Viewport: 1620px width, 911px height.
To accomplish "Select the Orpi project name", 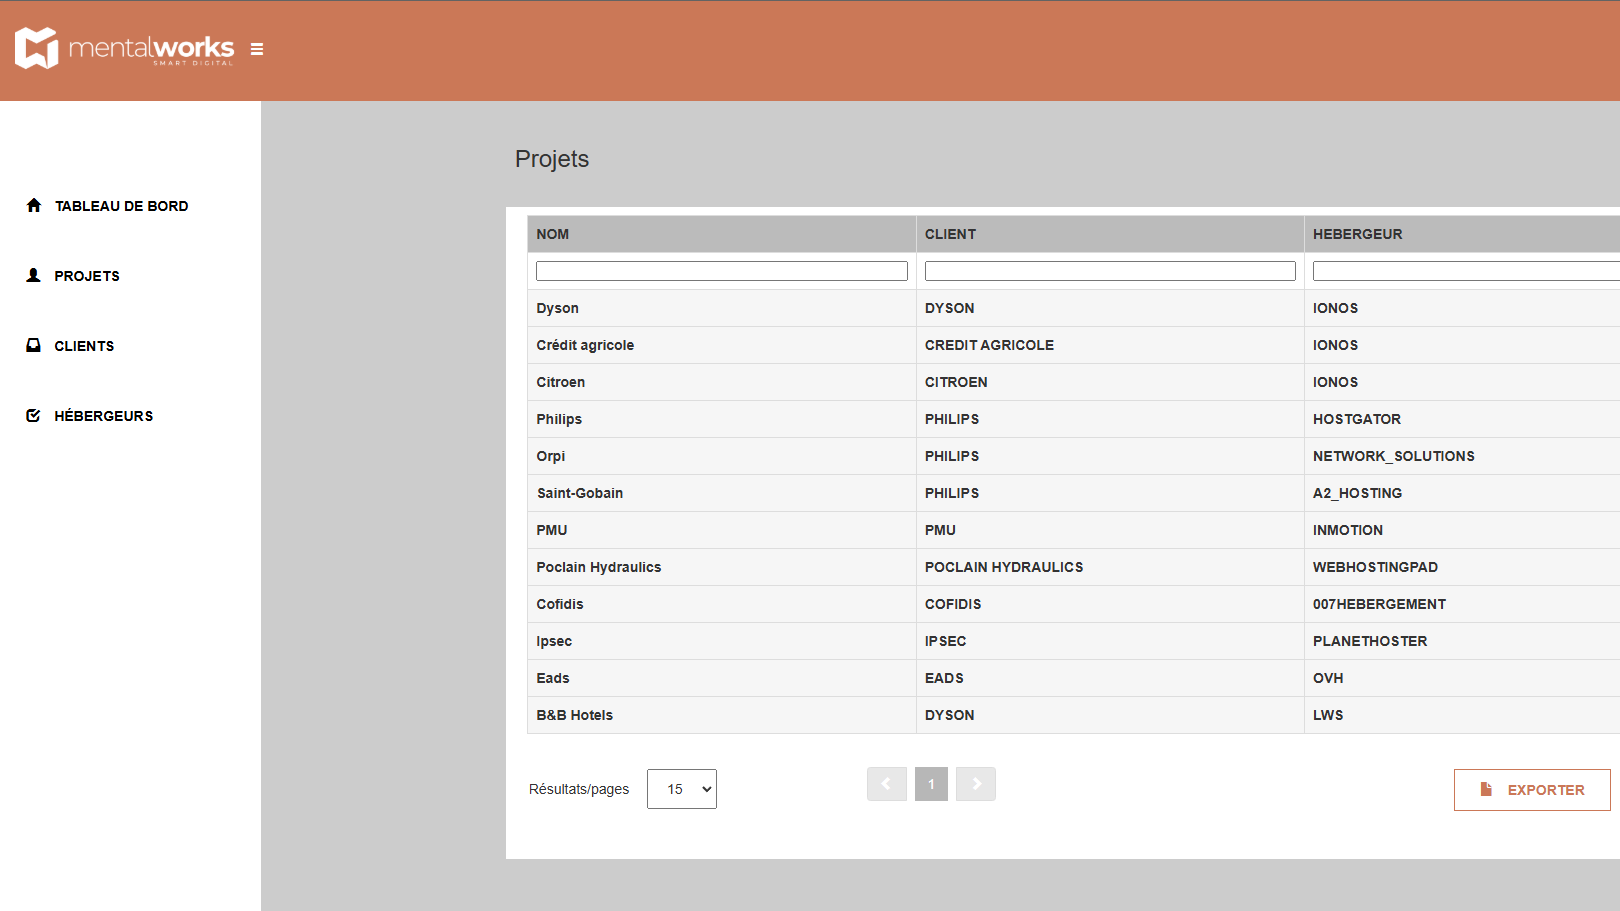I will [551, 456].
